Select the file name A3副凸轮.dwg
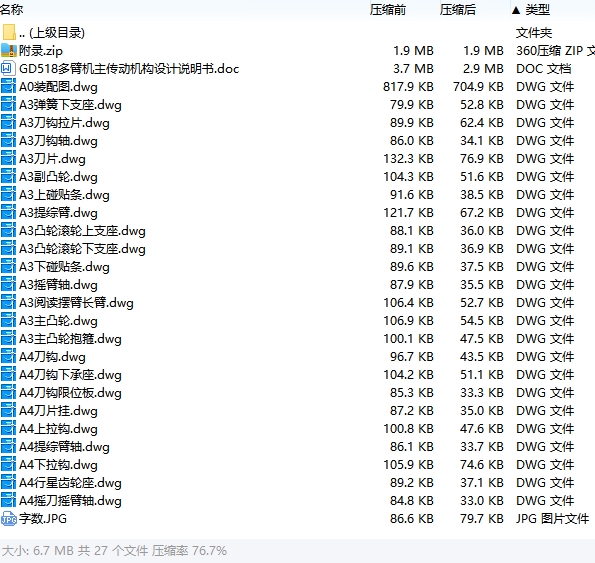Screen dimensions: 595x563 pyautogui.click(x=58, y=177)
